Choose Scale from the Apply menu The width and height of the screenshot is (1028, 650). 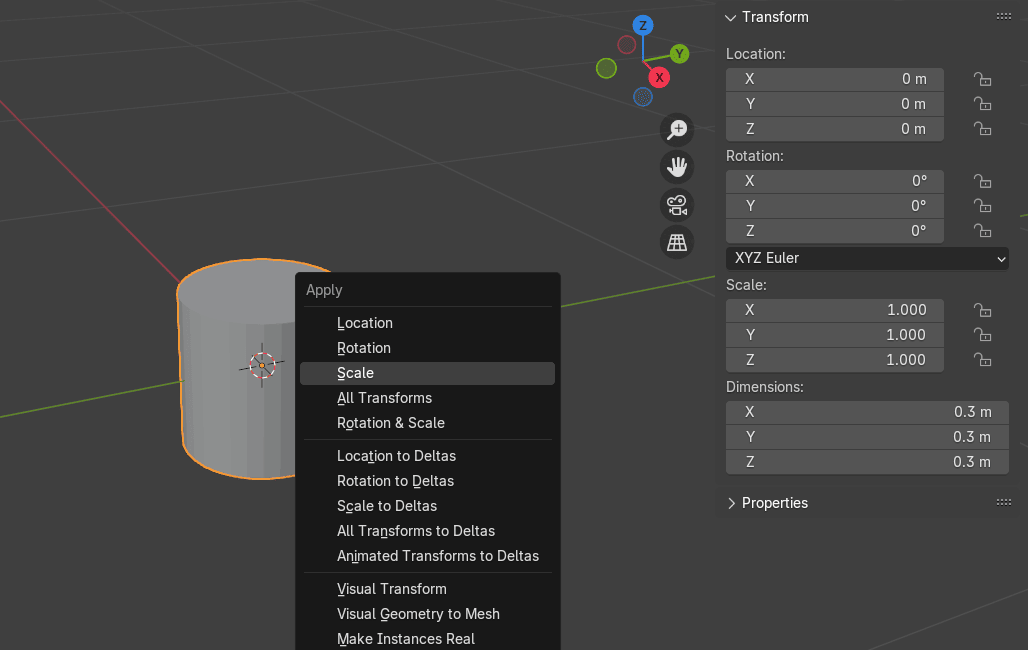[x=355, y=373]
